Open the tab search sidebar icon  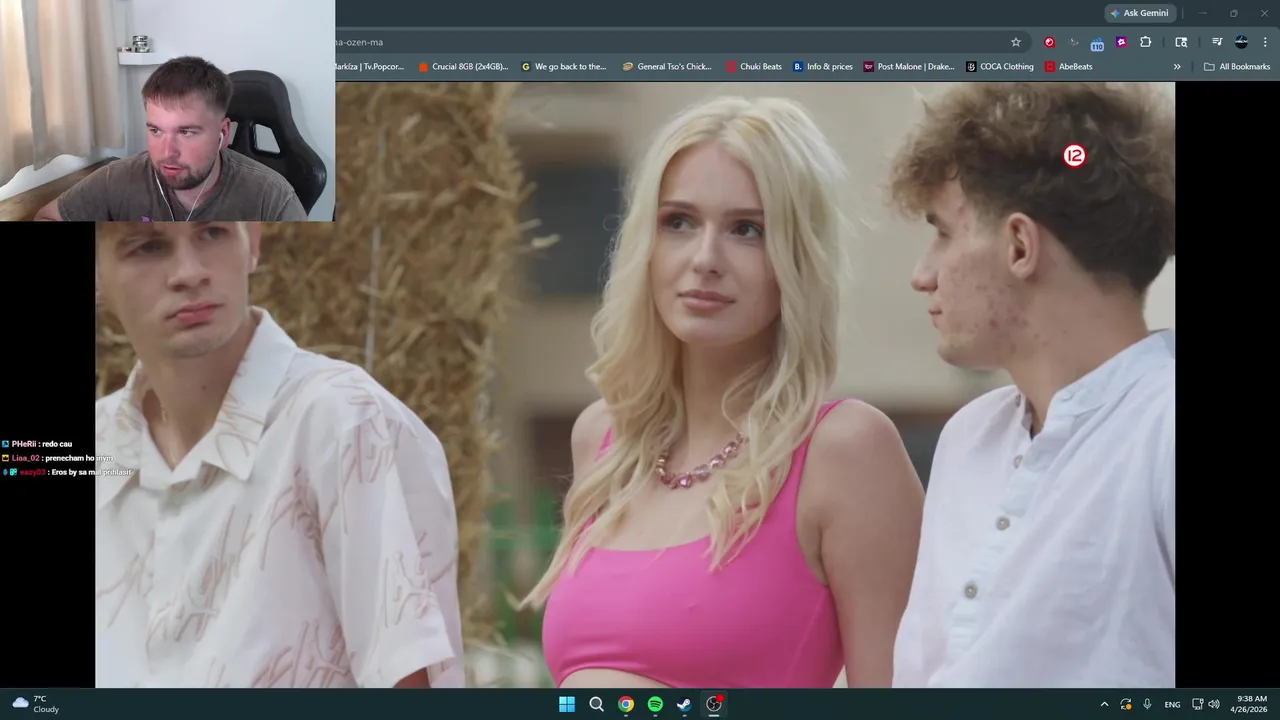pyautogui.click(x=1181, y=42)
